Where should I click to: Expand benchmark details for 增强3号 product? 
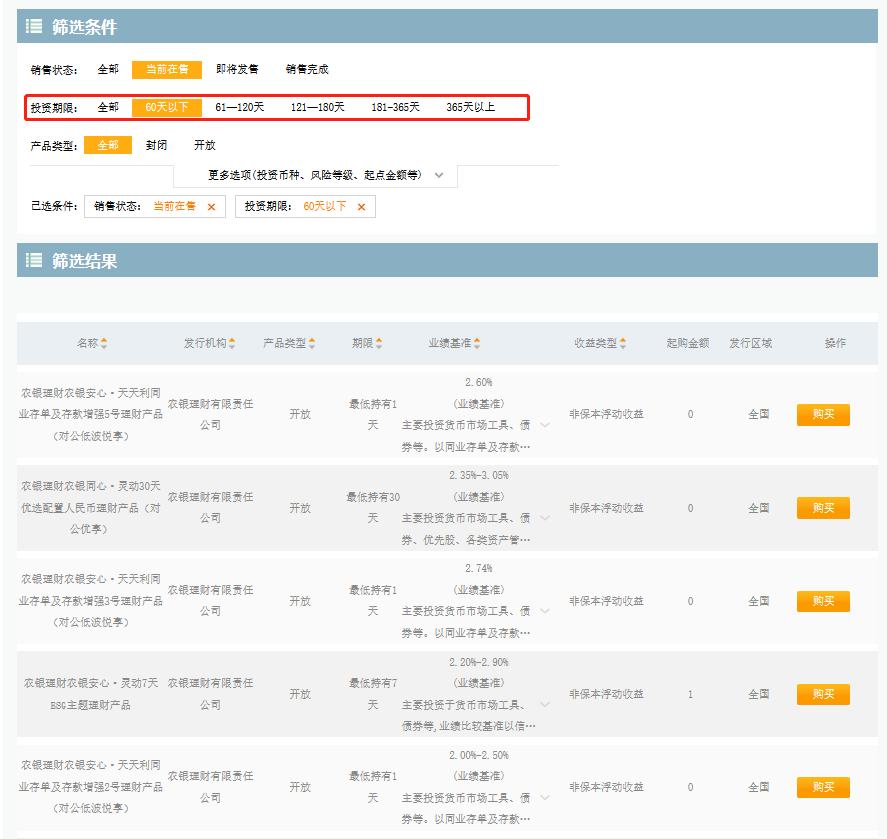[545, 612]
